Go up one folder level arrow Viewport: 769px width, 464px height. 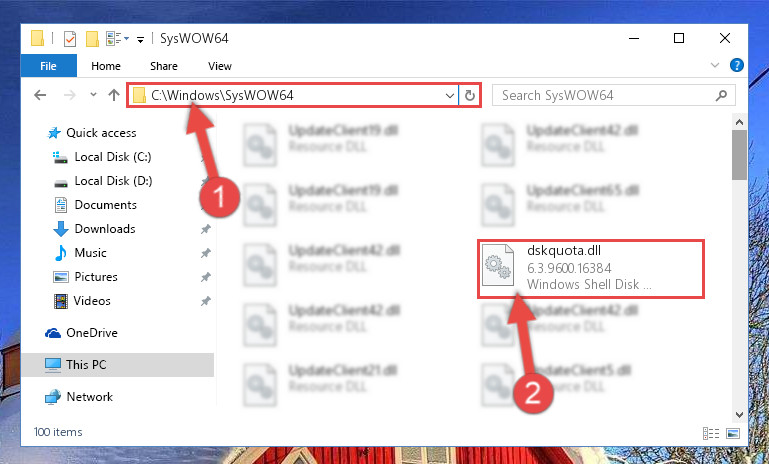tap(114, 95)
